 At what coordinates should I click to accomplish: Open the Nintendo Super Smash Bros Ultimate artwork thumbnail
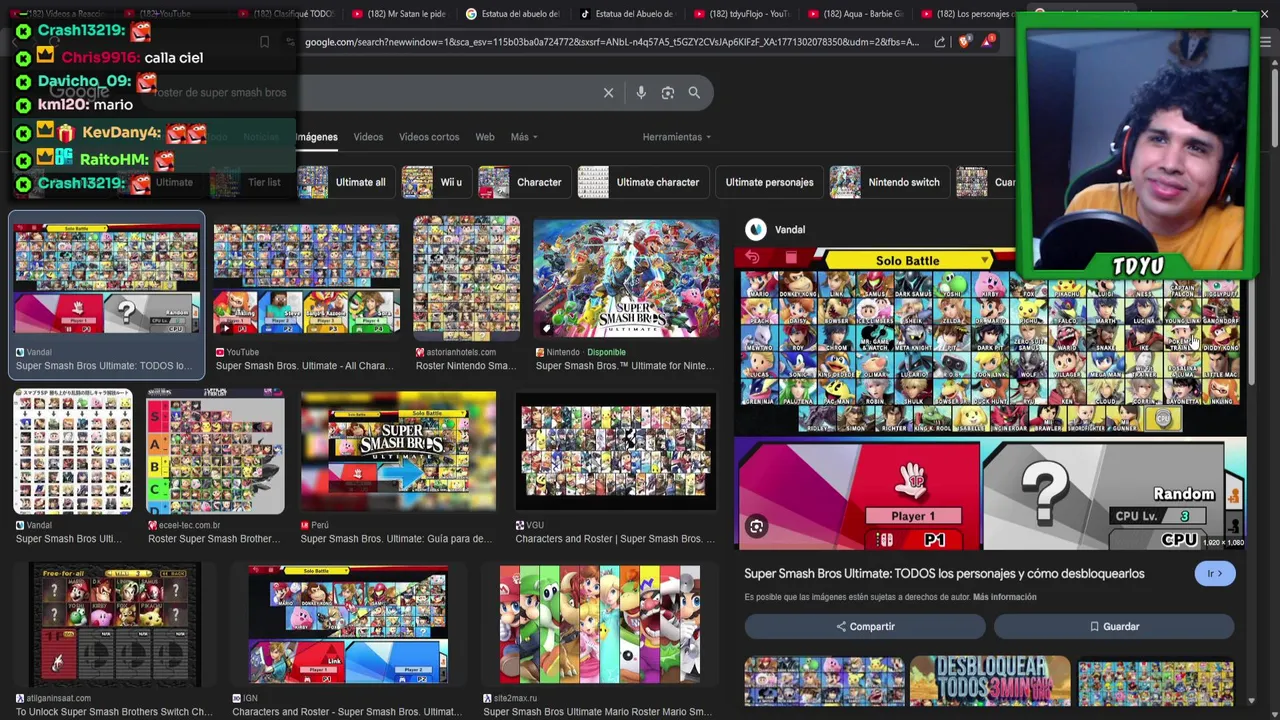click(626, 279)
